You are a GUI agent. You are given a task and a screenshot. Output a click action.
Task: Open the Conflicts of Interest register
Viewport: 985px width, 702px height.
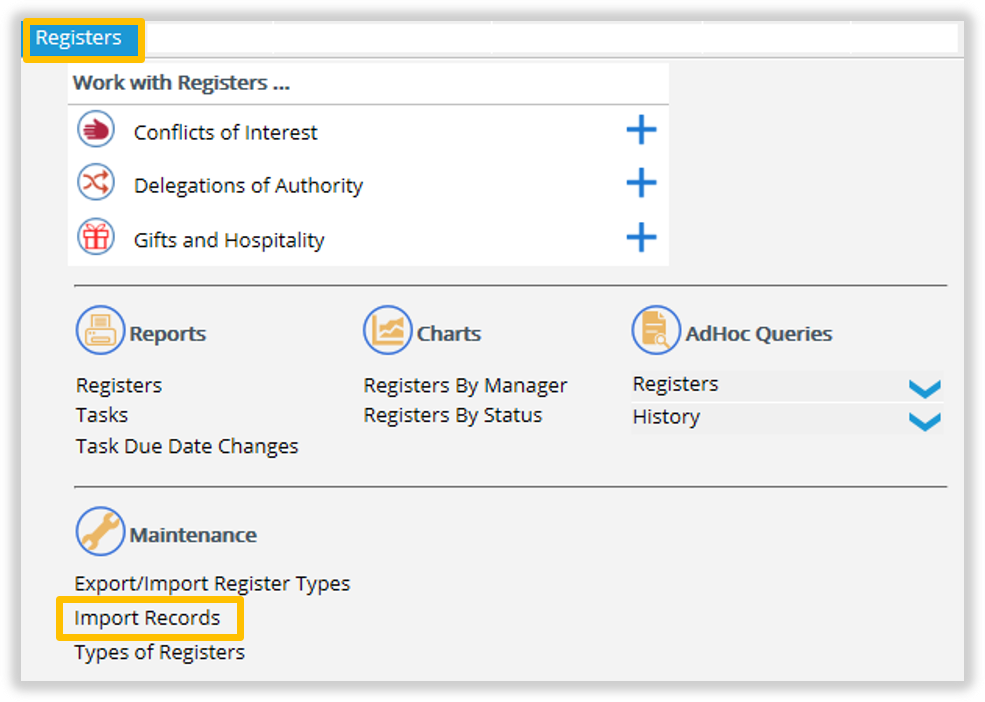click(226, 133)
